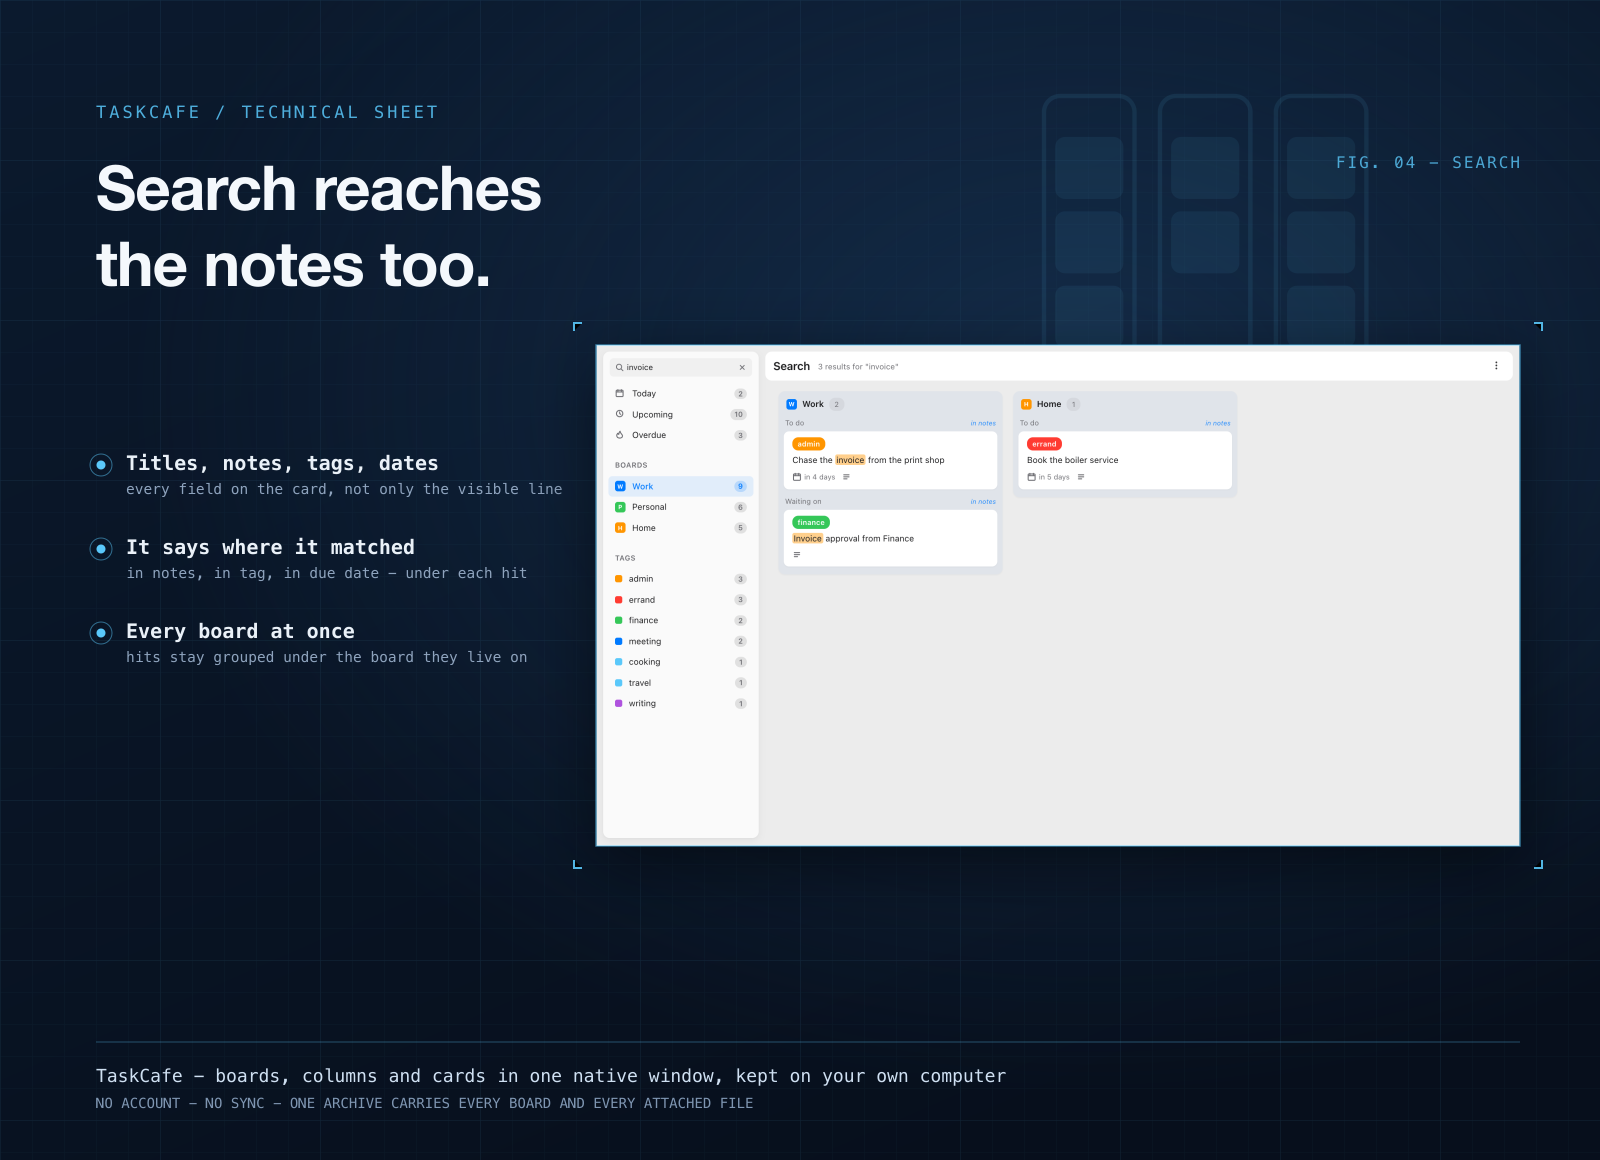Viewport: 1600px width, 1160px height.
Task: Click the Work results count badge 2
Action: pos(837,404)
